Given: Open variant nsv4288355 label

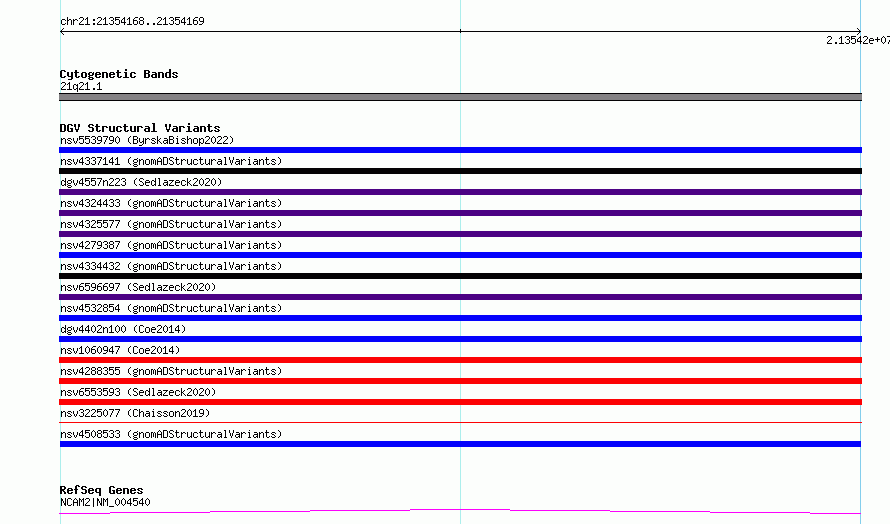Looking at the screenshot, I should [x=171, y=371].
